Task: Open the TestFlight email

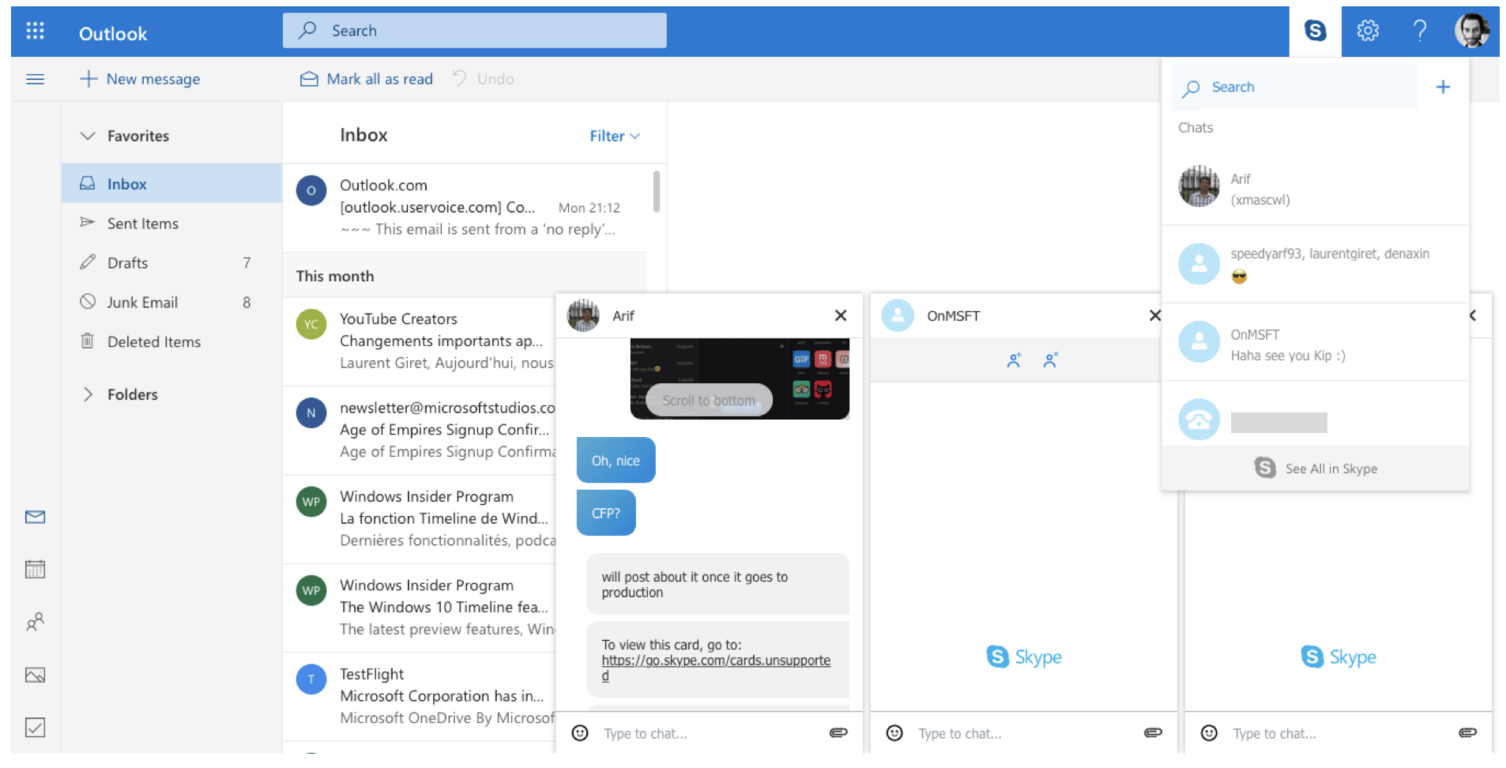Action: 420,697
